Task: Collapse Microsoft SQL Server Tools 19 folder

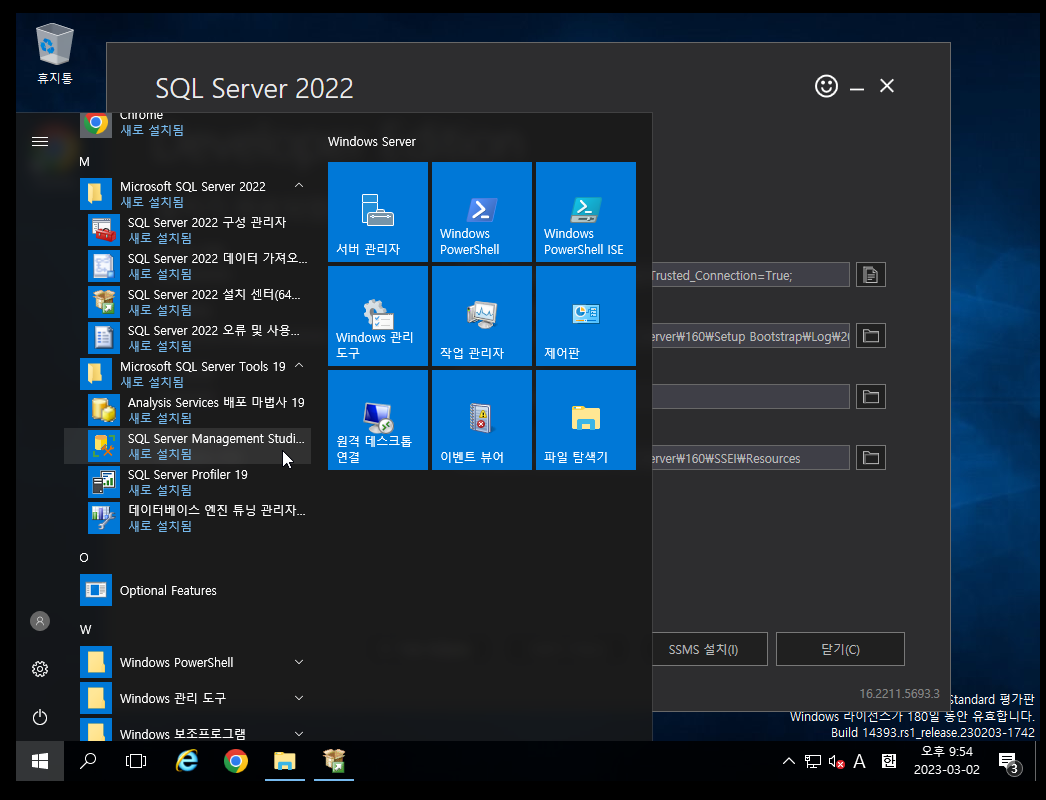Action: [300, 366]
